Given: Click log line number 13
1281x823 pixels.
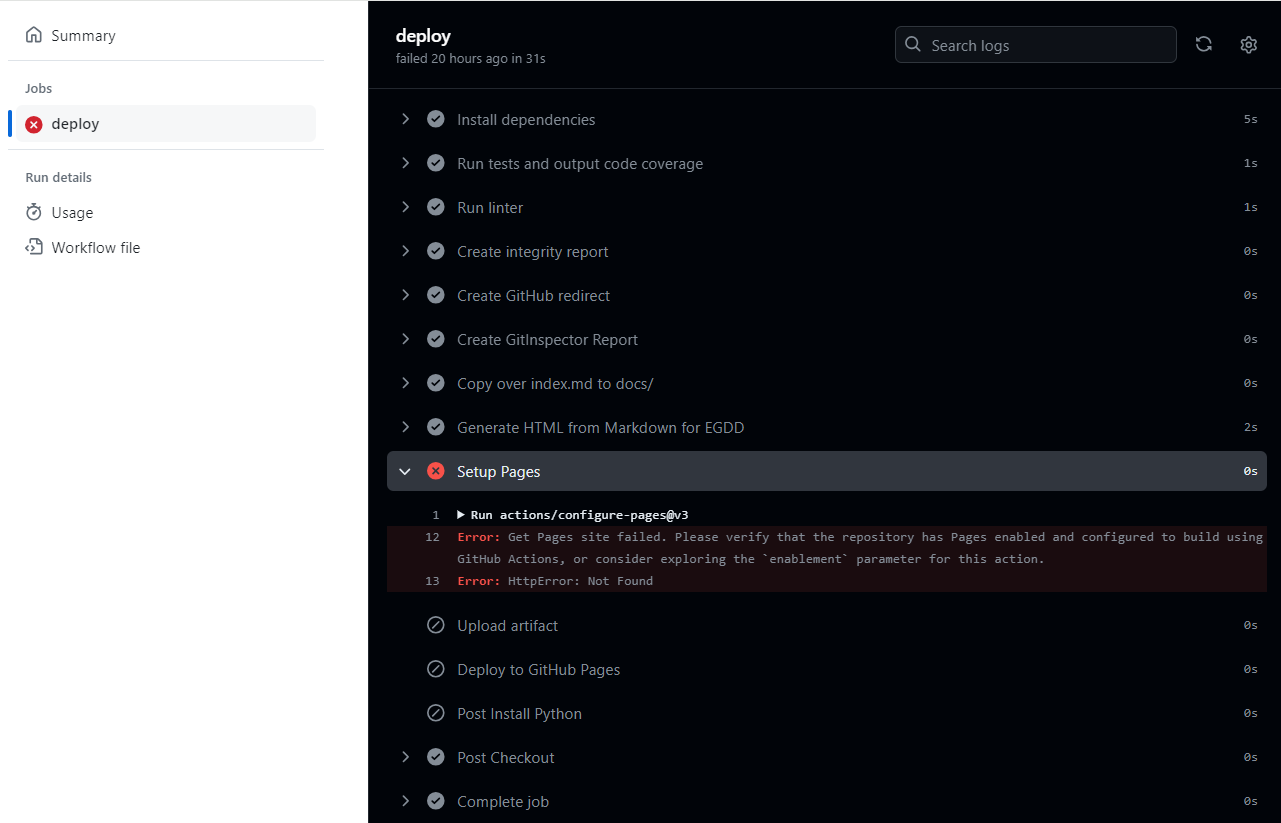Looking at the screenshot, I should tap(432, 581).
